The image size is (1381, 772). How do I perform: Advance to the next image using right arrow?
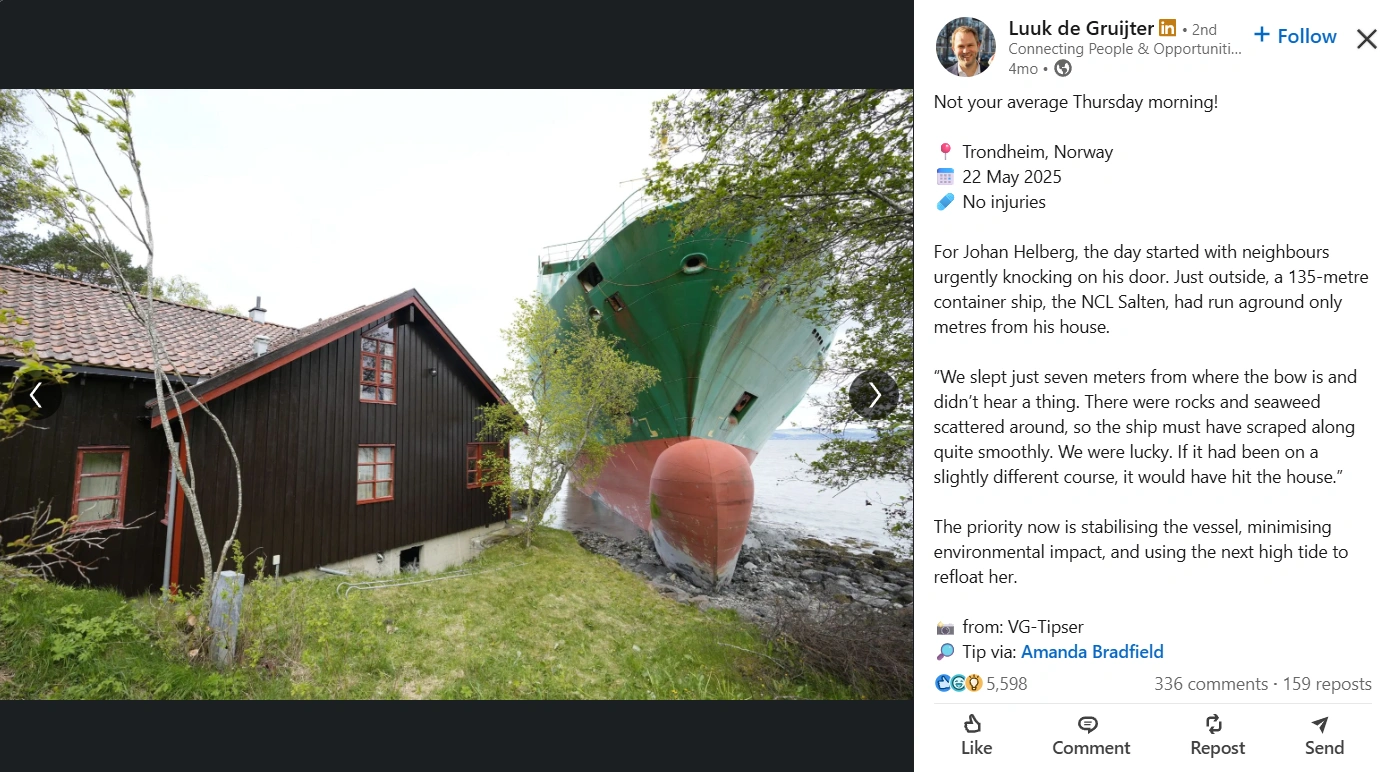[x=874, y=395]
